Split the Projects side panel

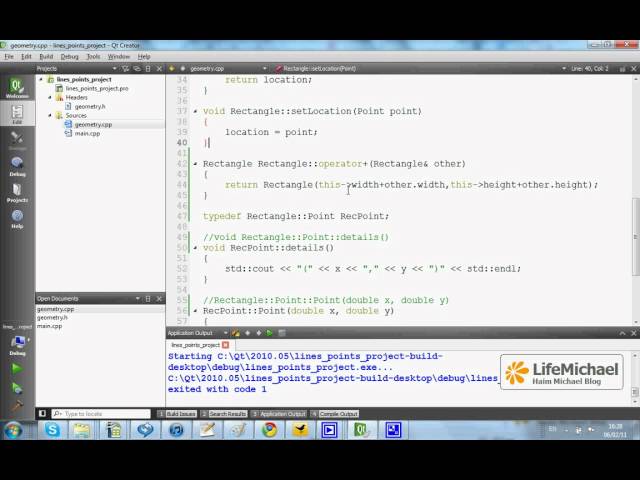148,69
